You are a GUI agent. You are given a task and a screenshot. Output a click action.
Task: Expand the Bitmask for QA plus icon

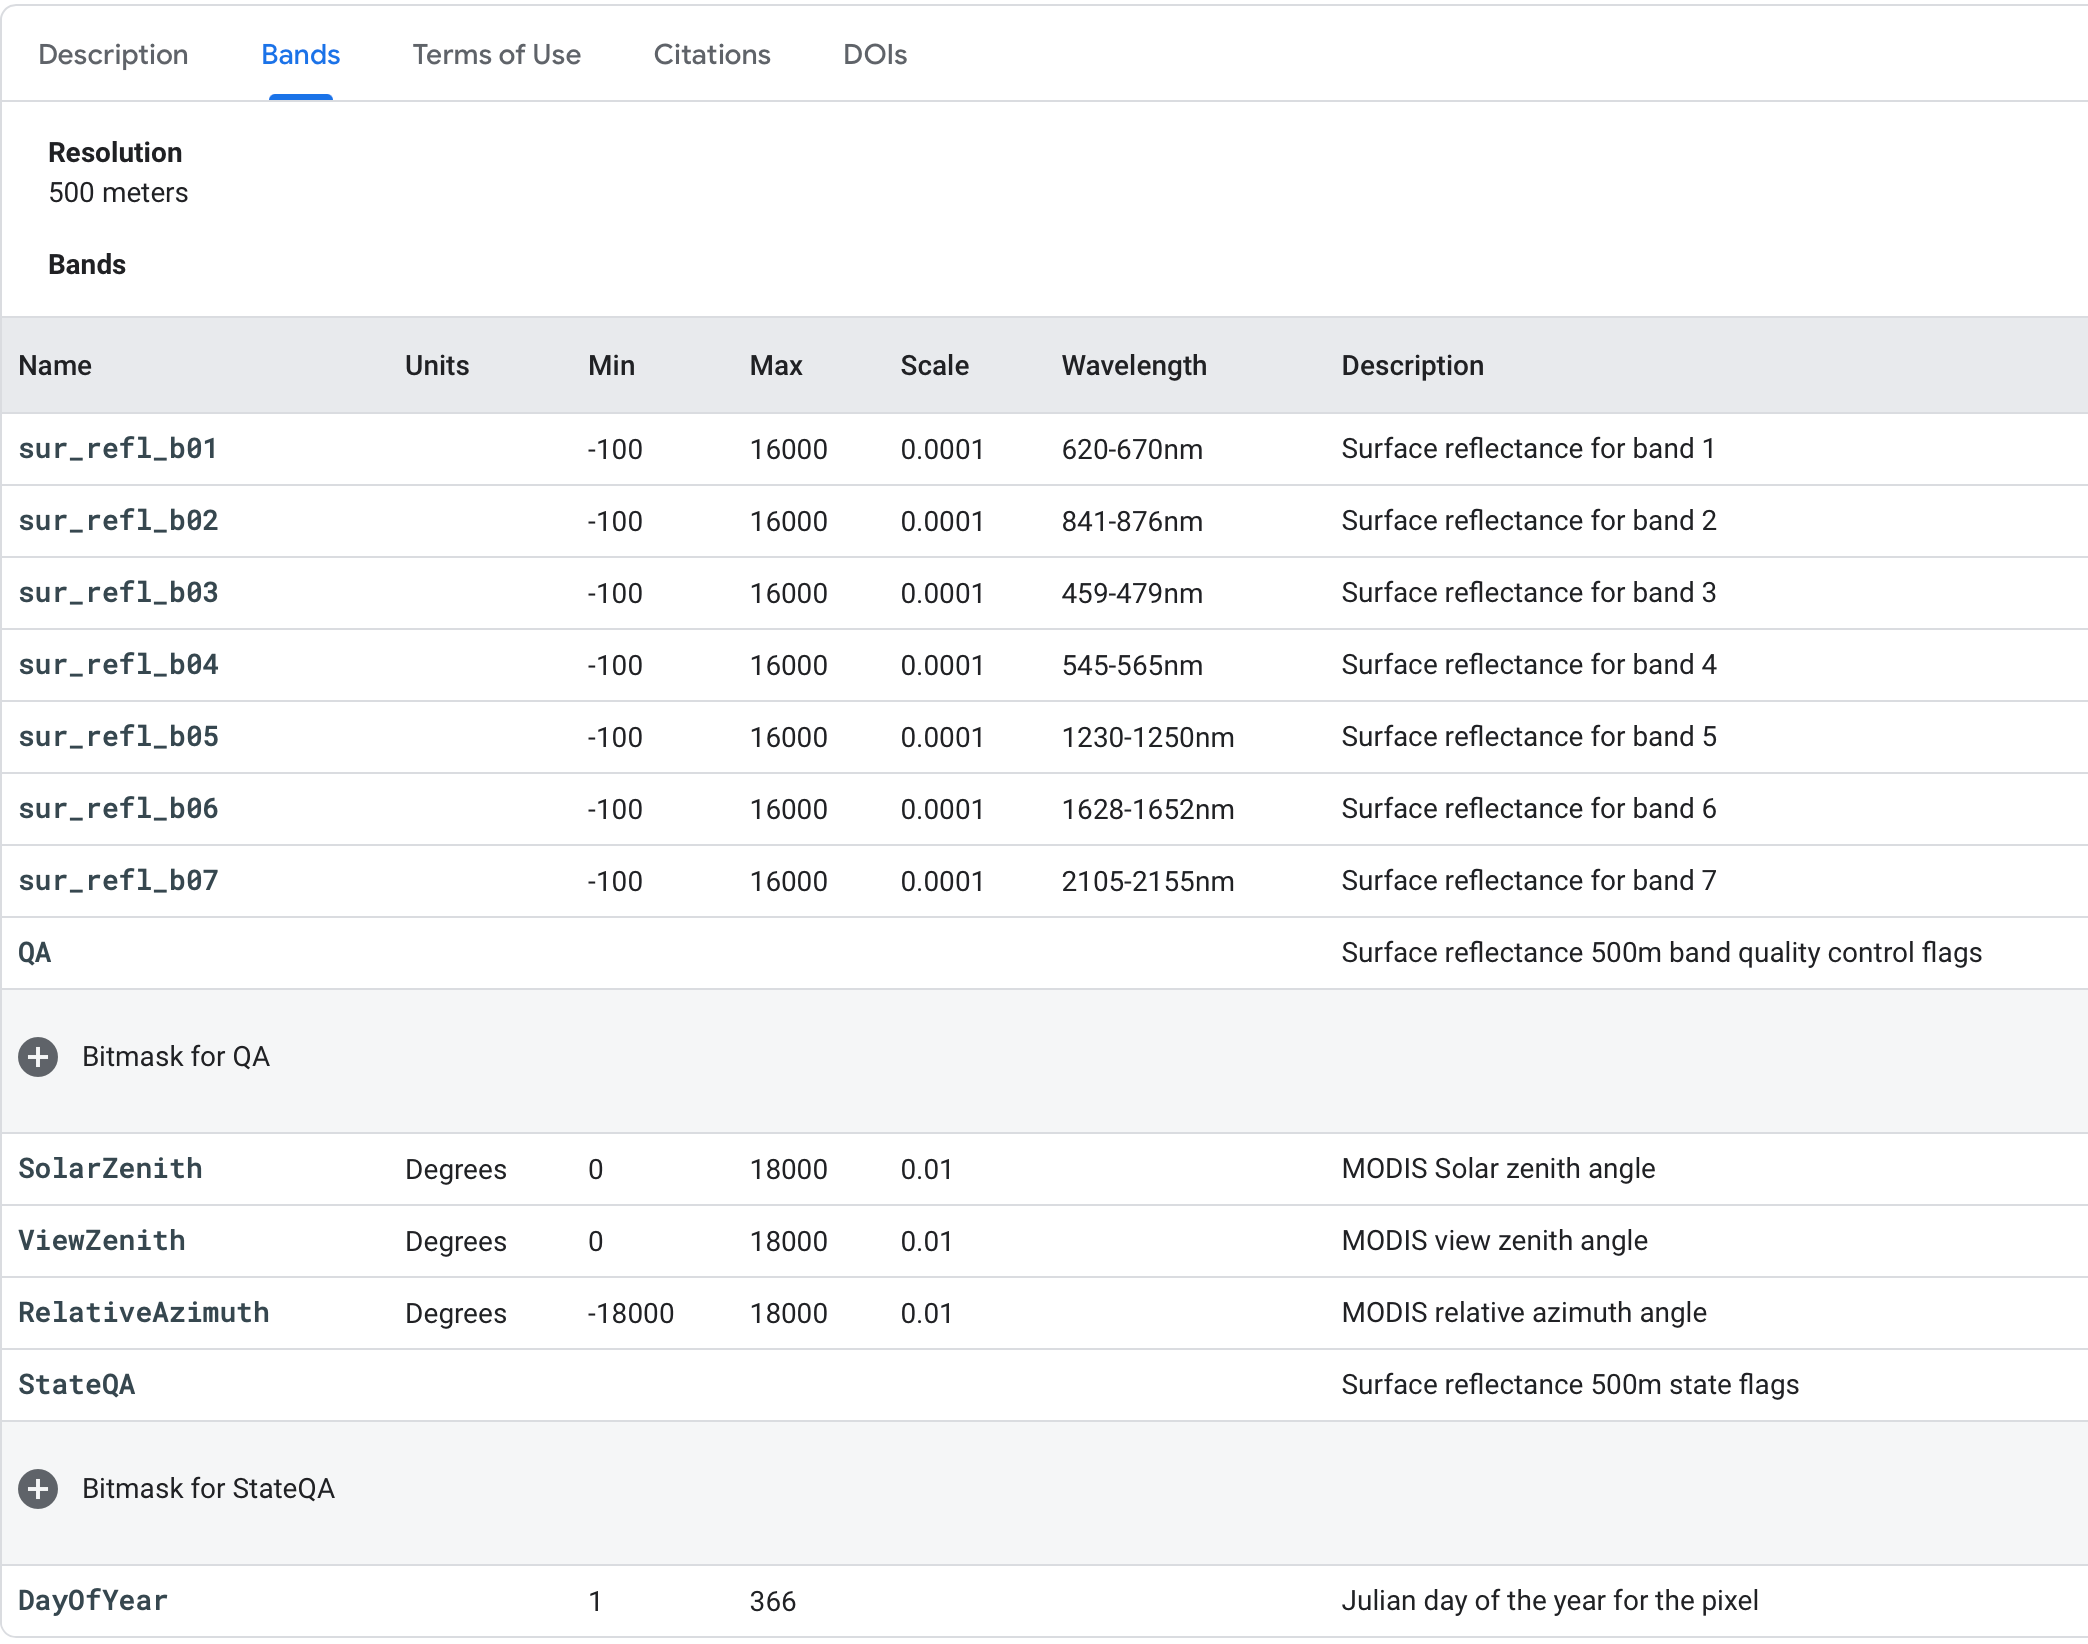[x=38, y=1057]
